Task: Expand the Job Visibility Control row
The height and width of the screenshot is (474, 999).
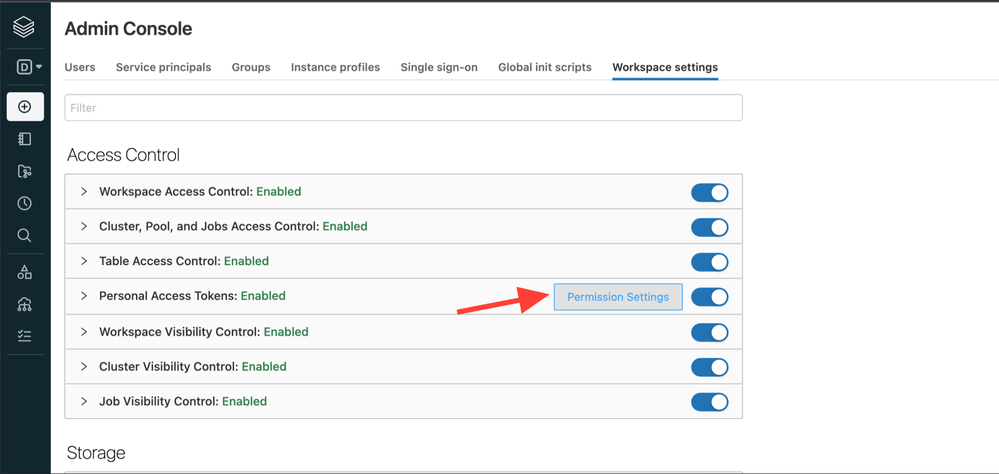Action: pos(84,402)
